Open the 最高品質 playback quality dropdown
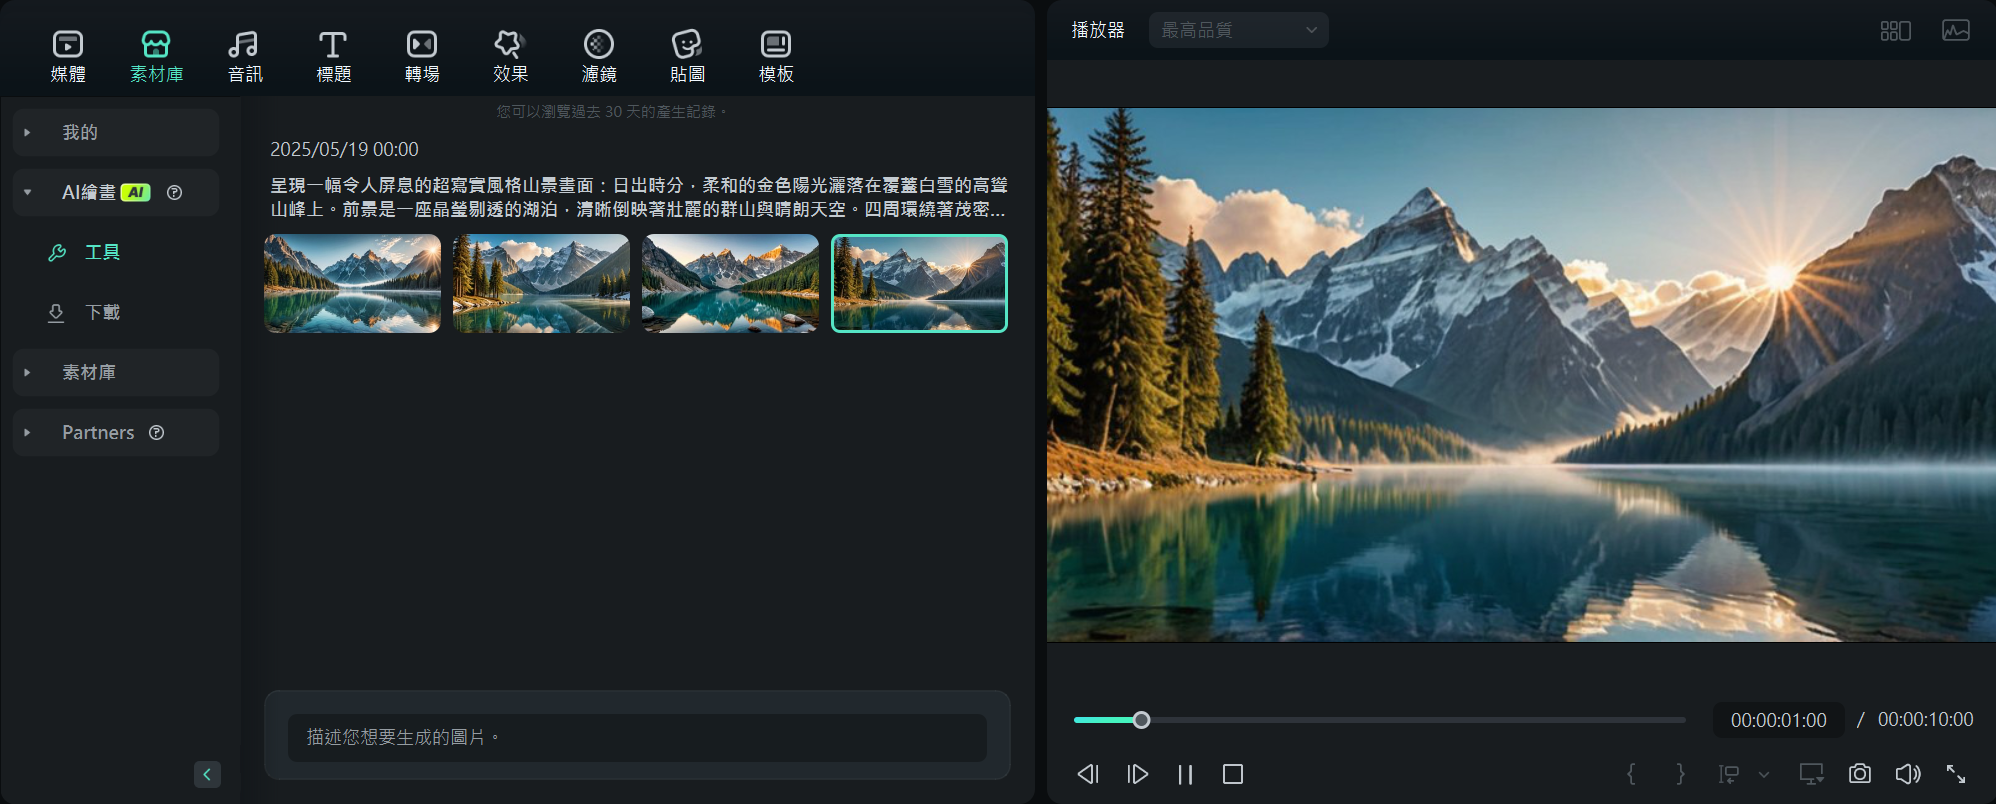 tap(1238, 30)
